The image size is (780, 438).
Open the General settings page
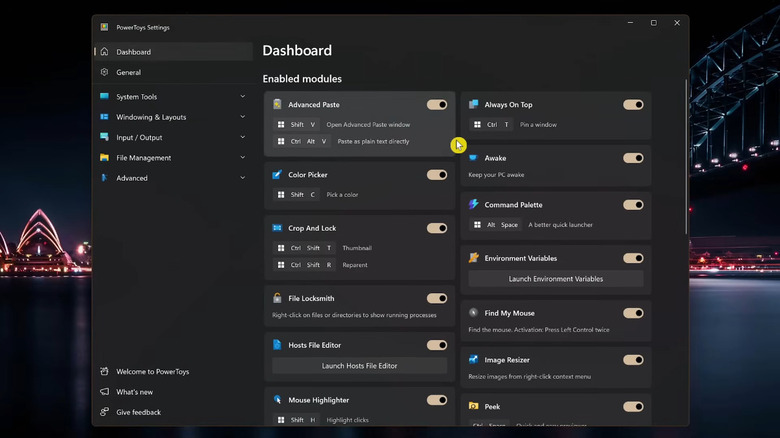click(x=174, y=72)
